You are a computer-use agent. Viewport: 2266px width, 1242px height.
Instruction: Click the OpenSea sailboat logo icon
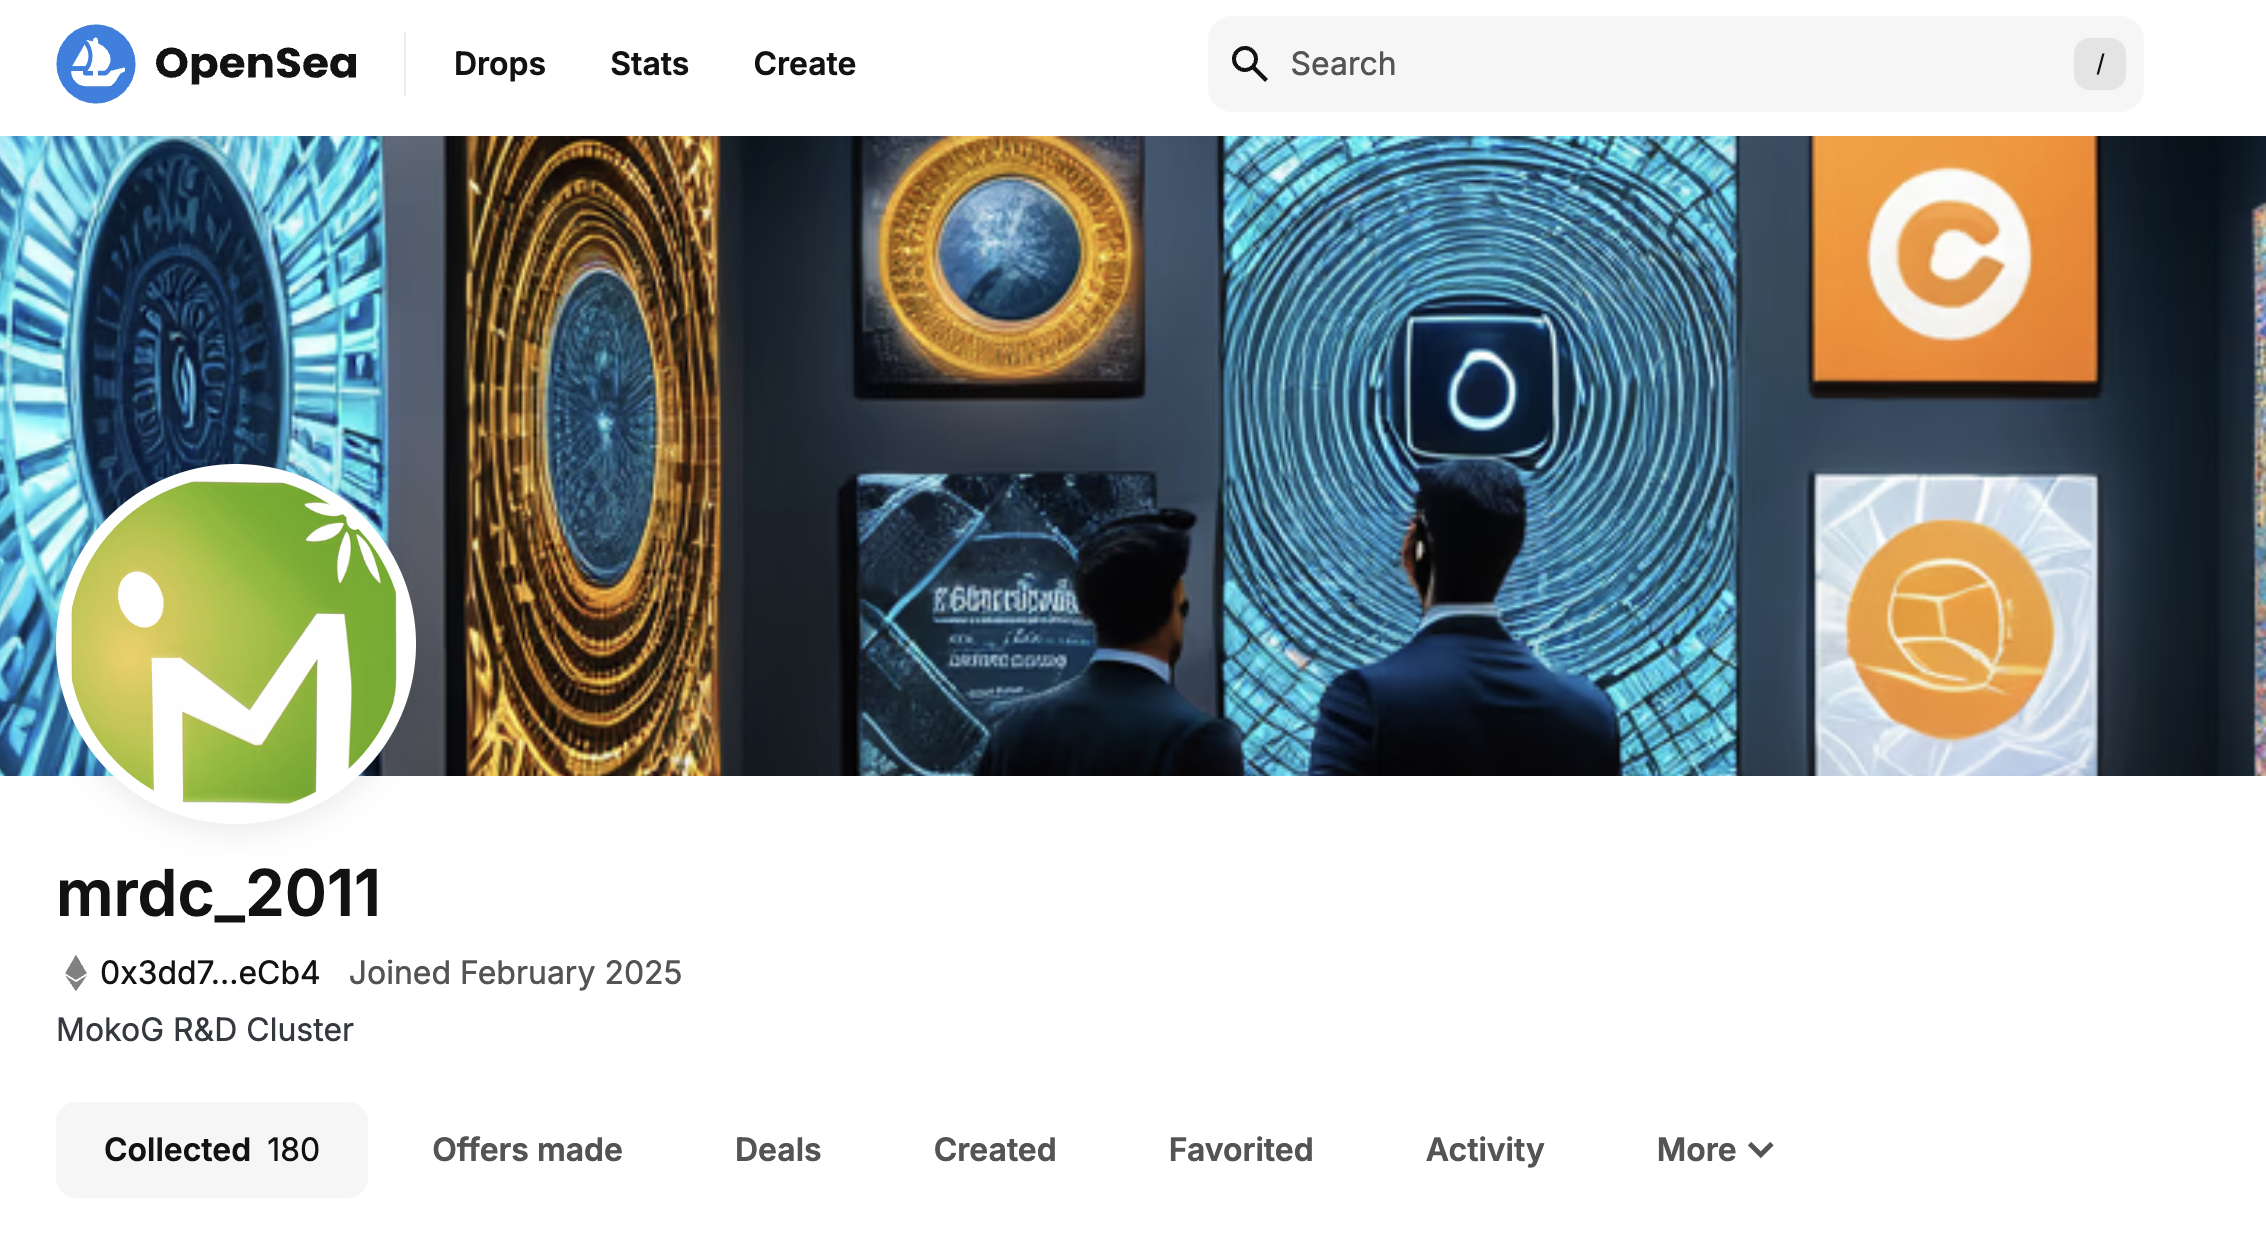coord(96,64)
